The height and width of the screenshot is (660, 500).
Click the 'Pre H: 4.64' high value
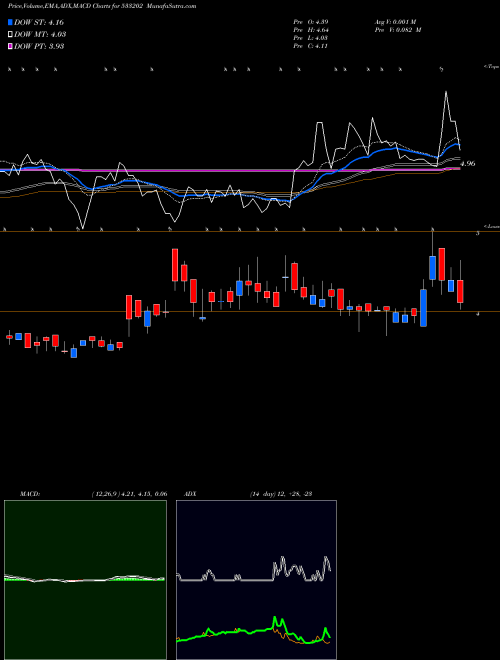pyautogui.click(x=311, y=30)
